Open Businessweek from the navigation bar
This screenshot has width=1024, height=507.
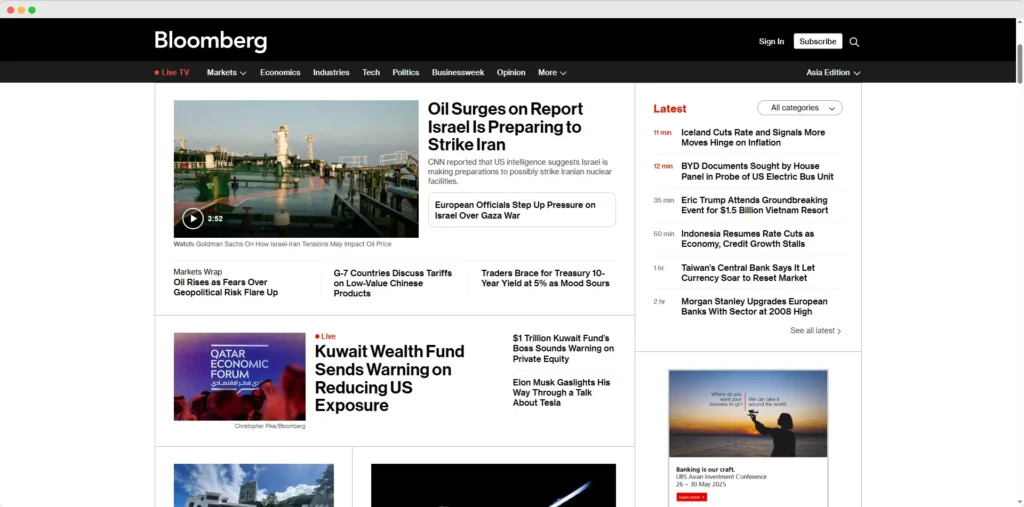458,73
